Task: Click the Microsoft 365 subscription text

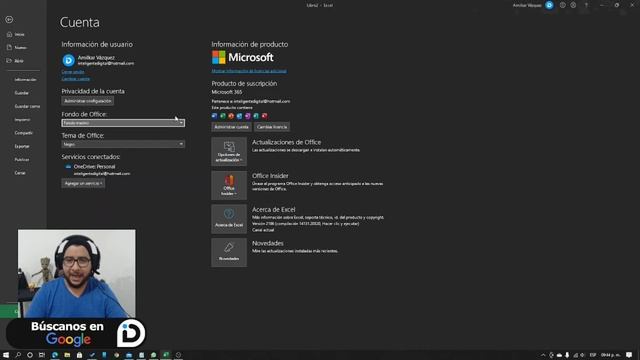Action: pyautogui.click(x=227, y=92)
